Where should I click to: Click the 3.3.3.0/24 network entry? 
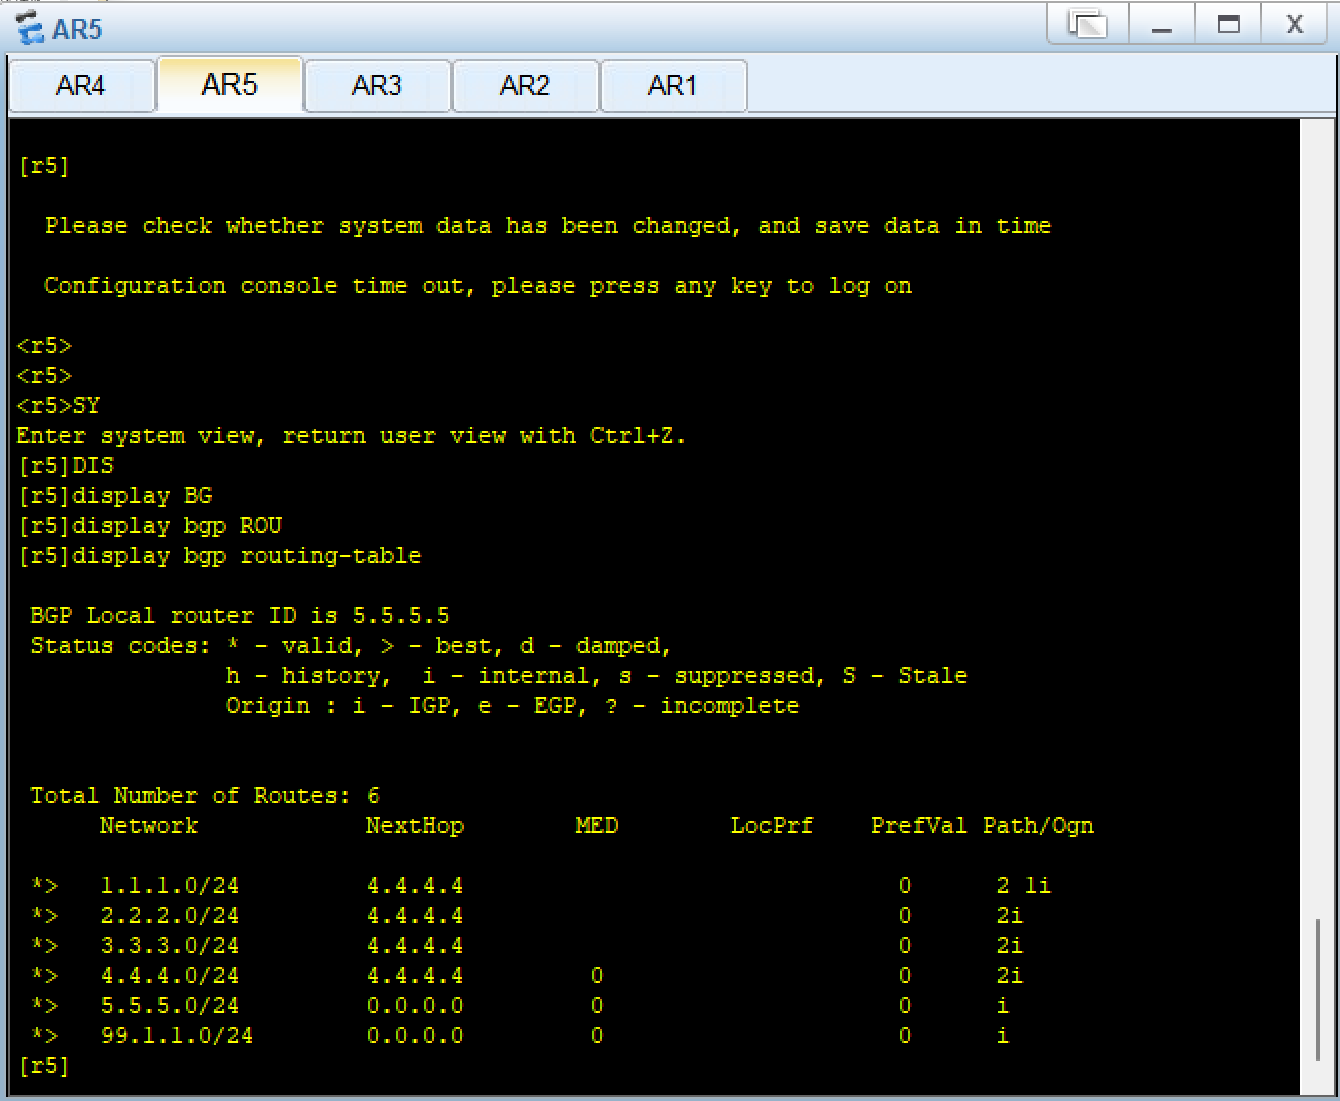pyautogui.click(x=169, y=946)
